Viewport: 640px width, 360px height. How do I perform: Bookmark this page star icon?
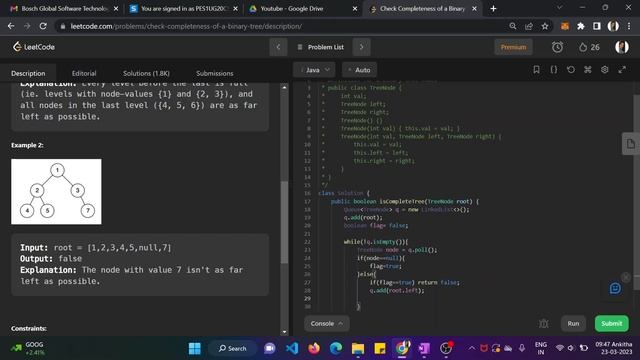pyautogui.click(x=544, y=26)
